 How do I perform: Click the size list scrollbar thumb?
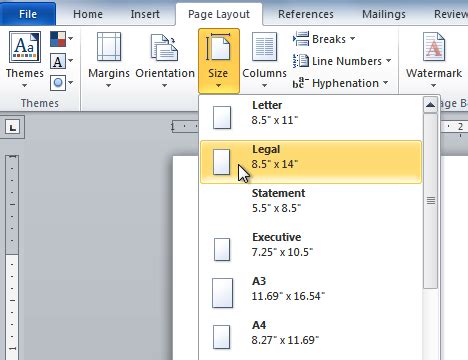click(431, 201)
